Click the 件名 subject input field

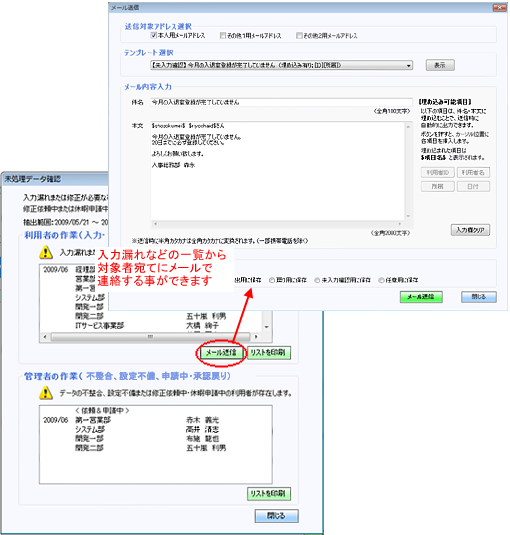(281, 102)
